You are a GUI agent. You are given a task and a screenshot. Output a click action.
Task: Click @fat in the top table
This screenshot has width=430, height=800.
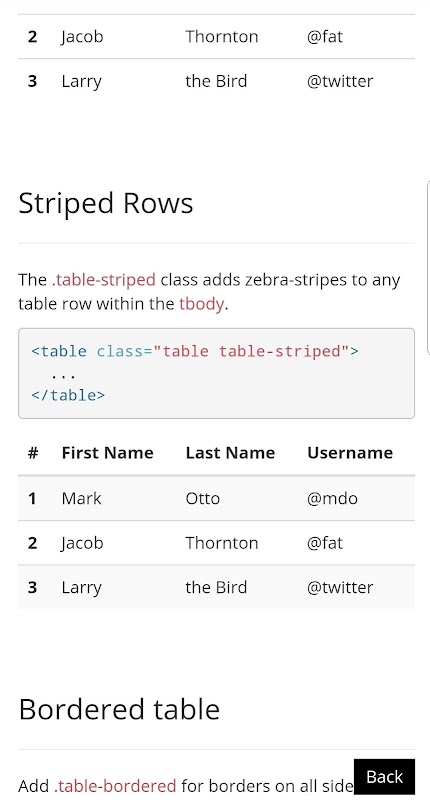point(325,36)
